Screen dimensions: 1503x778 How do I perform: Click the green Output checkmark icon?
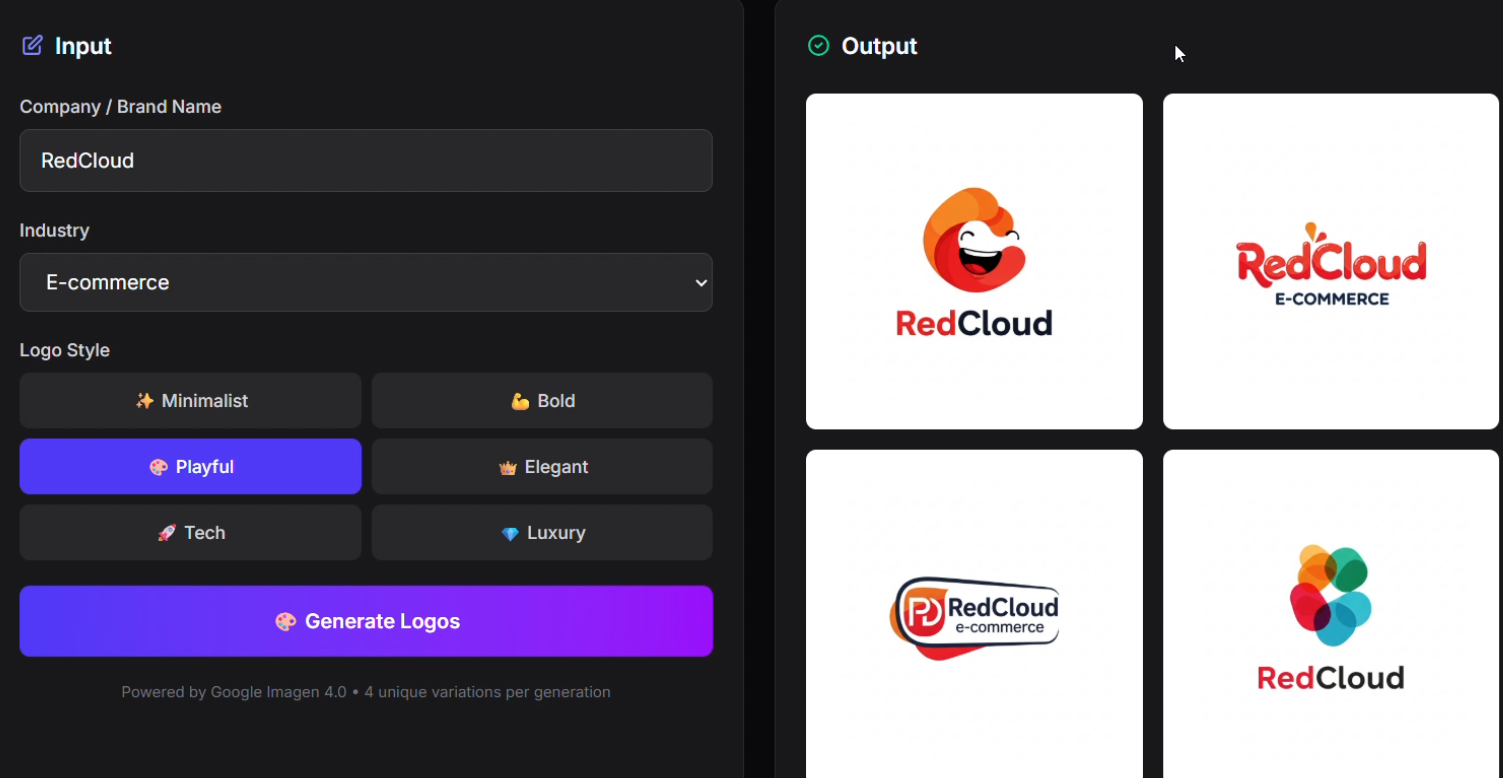tap(818, 45)
